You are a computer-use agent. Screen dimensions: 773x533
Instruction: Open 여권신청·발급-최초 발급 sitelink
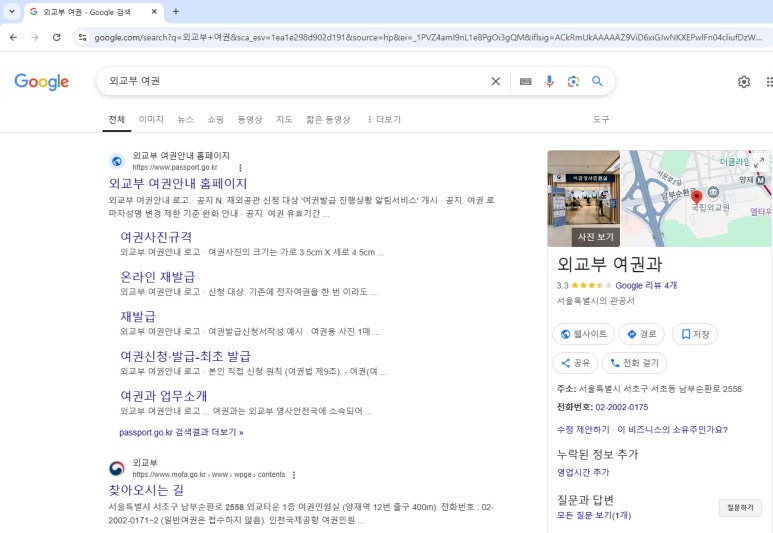(185, 356)
